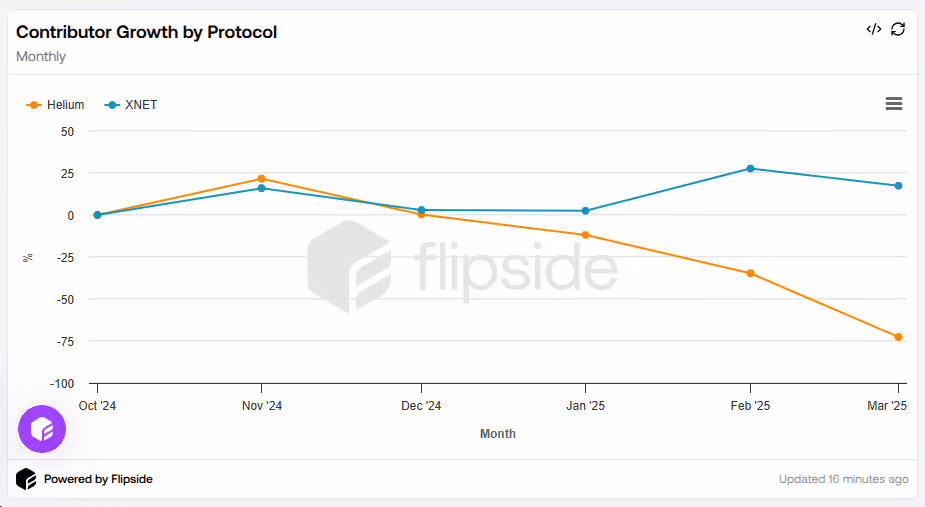Click the Dec '24 axis label

(421, 406)
